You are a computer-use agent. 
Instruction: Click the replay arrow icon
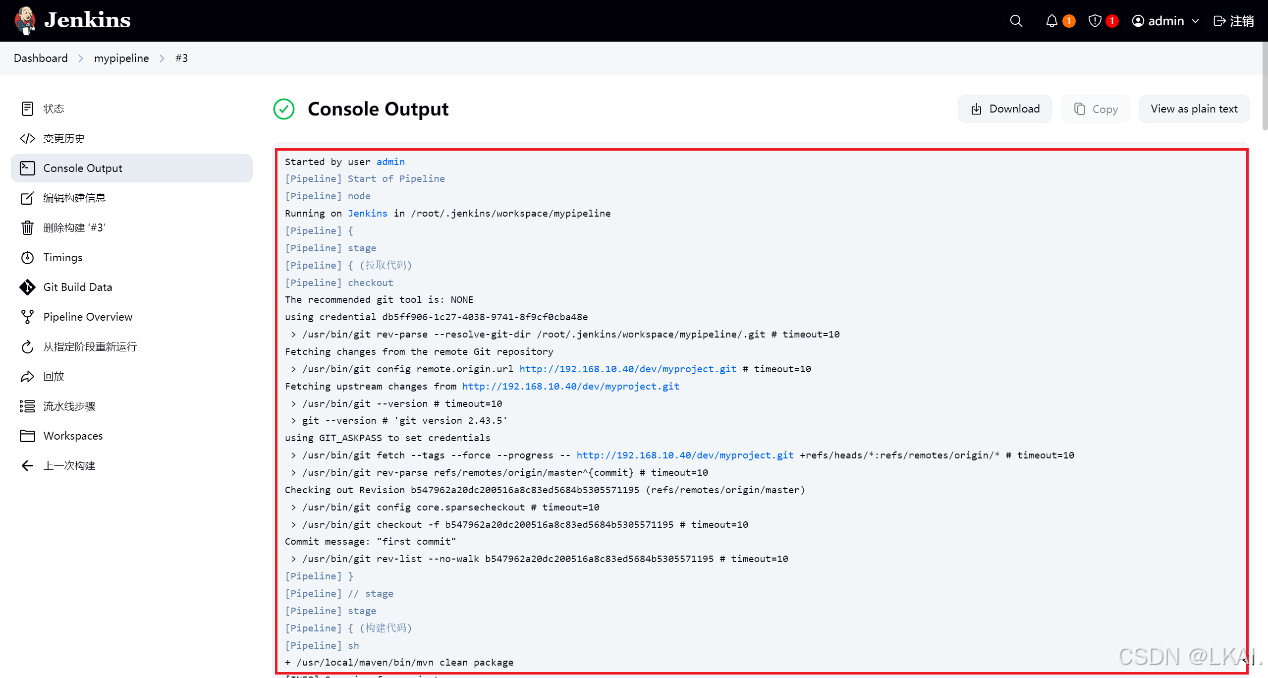coord(27,376)
